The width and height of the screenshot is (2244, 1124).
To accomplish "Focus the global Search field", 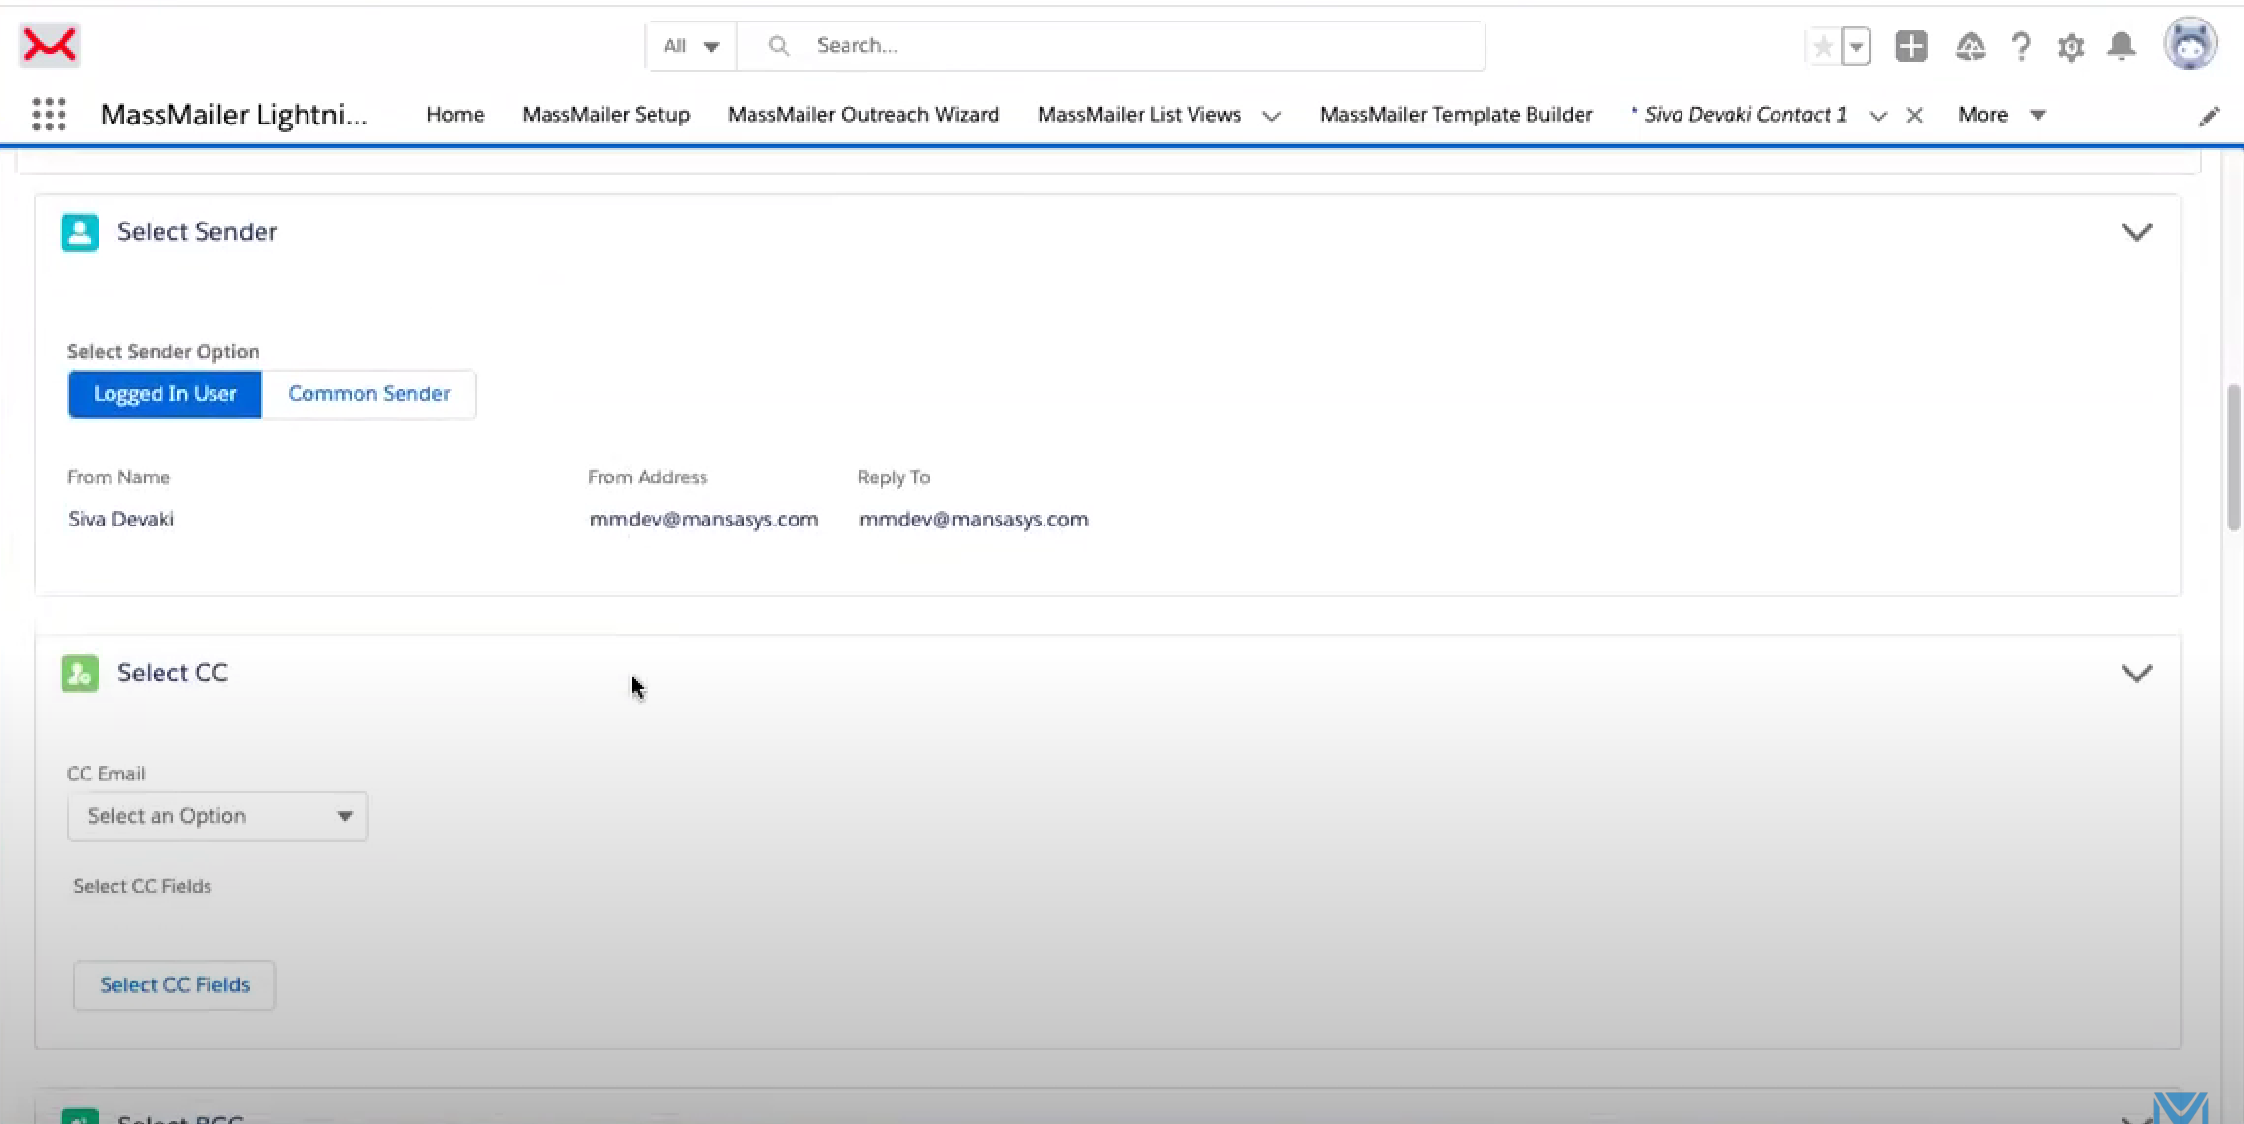I will click(x=1111, y=46).
